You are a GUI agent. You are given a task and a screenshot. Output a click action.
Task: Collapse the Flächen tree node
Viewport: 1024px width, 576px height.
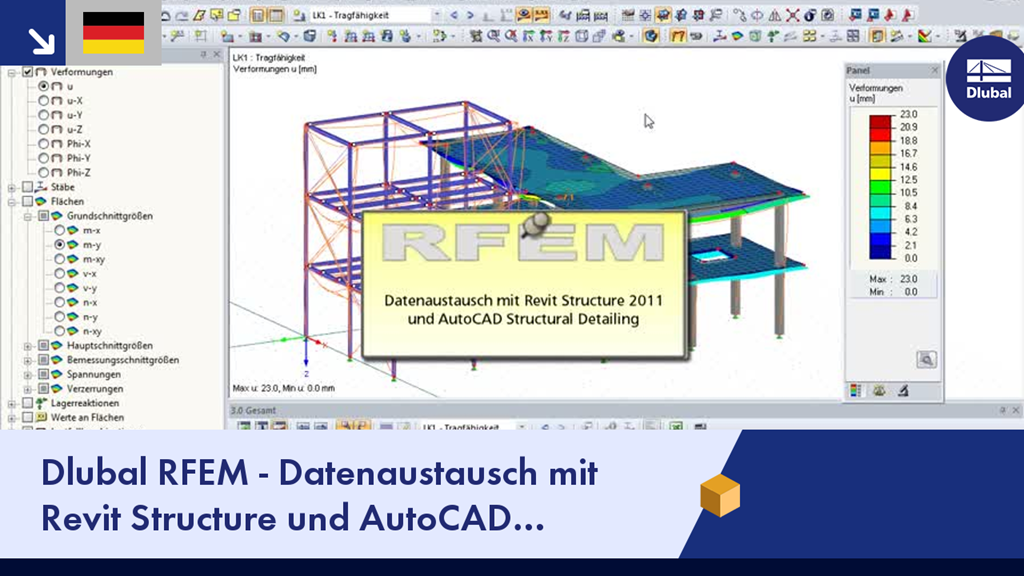click(x=12, y=202)
